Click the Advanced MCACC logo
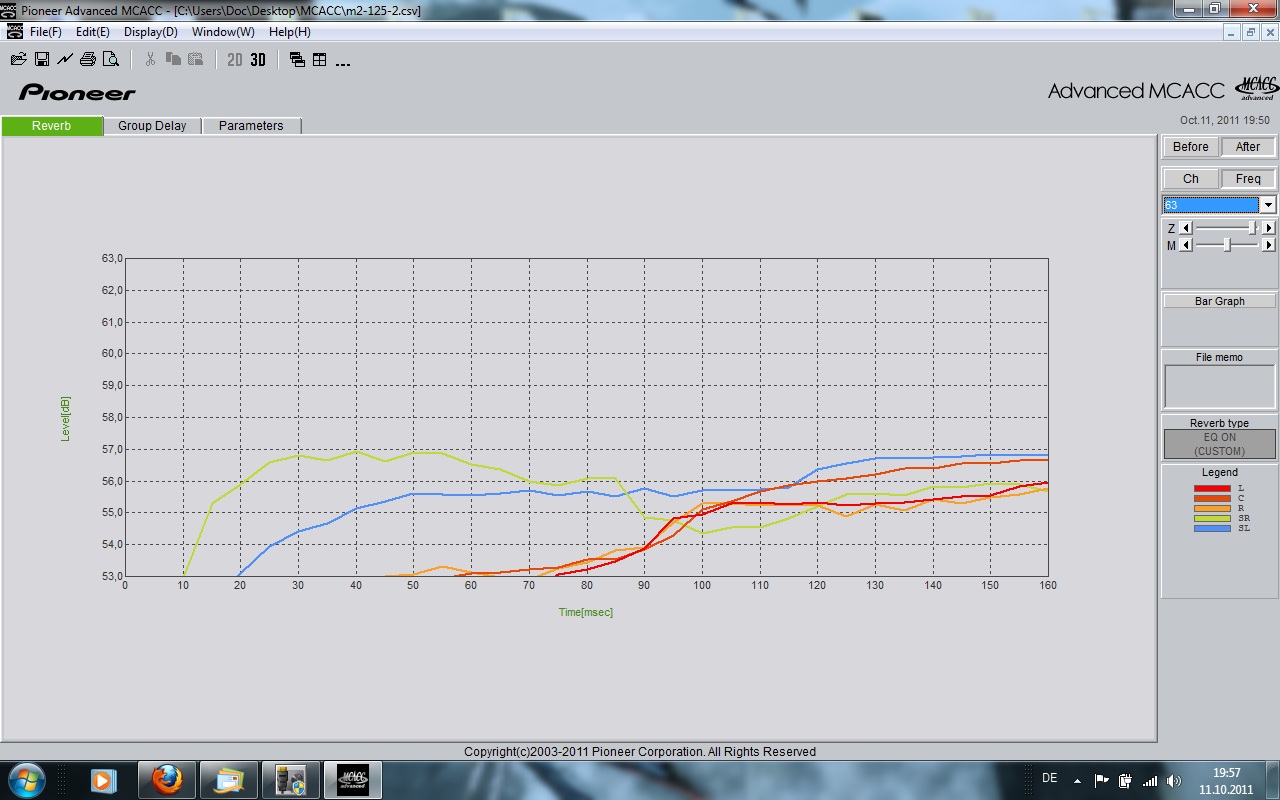 tap(1162, 90)
